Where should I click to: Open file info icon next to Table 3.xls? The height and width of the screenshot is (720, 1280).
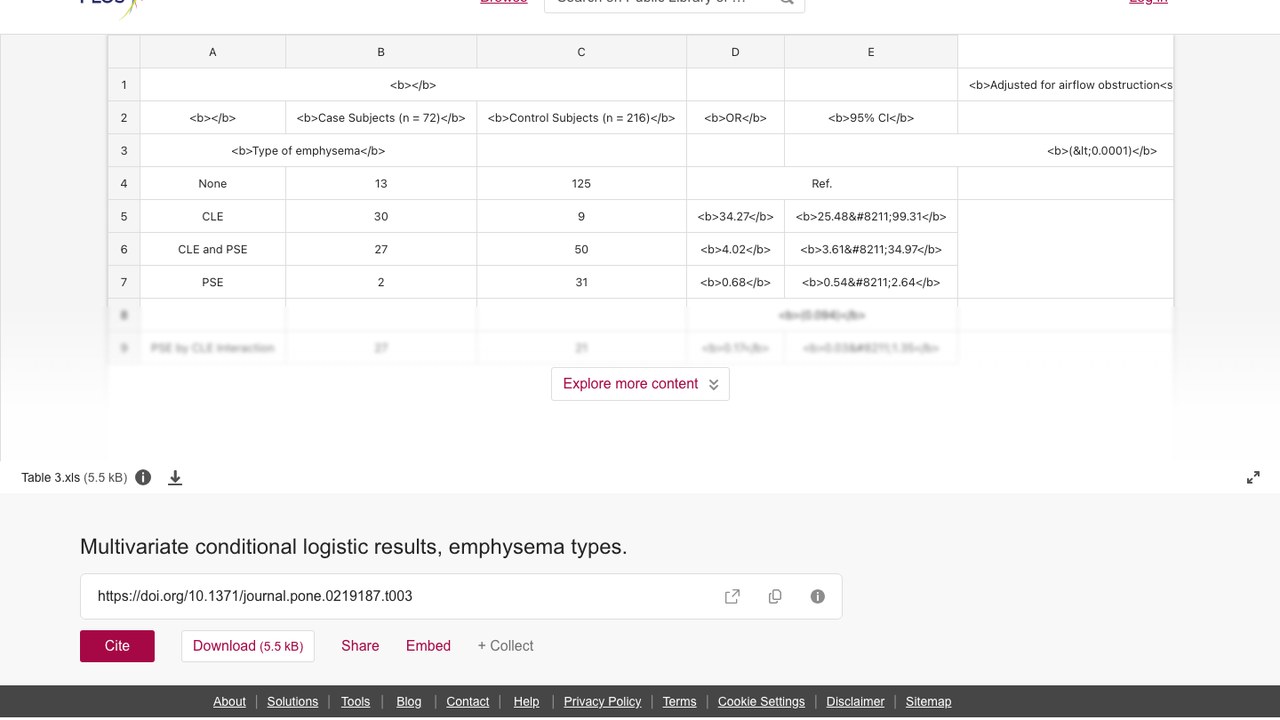tap(143, 477)
